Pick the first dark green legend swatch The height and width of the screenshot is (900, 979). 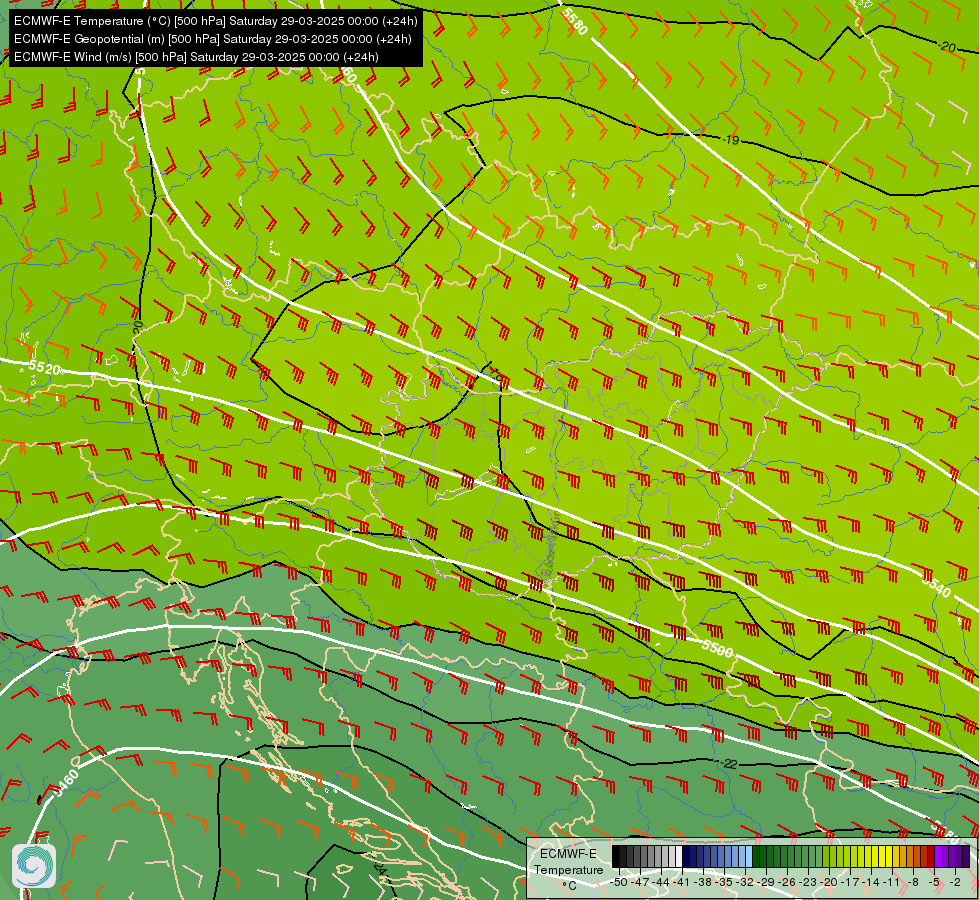(x=756, y=856)
